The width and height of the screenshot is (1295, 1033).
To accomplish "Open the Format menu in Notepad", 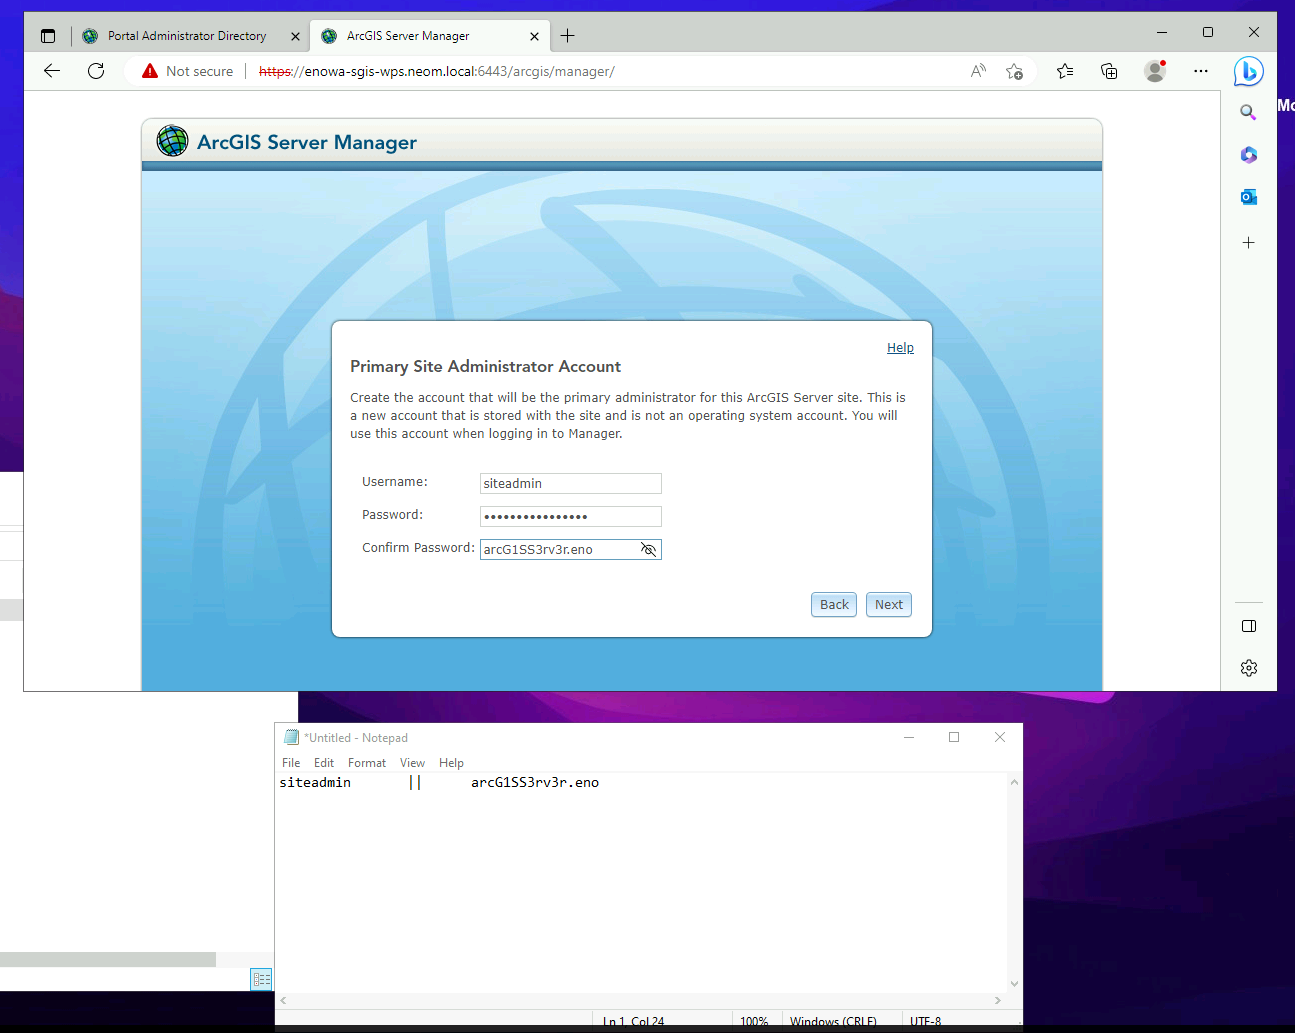I will (366, 763).
